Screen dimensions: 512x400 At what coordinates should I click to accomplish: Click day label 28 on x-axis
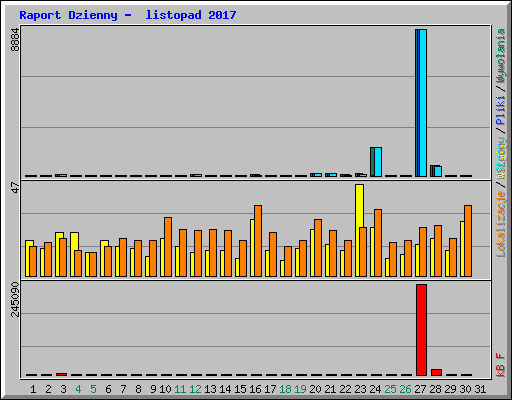(435, 389)
